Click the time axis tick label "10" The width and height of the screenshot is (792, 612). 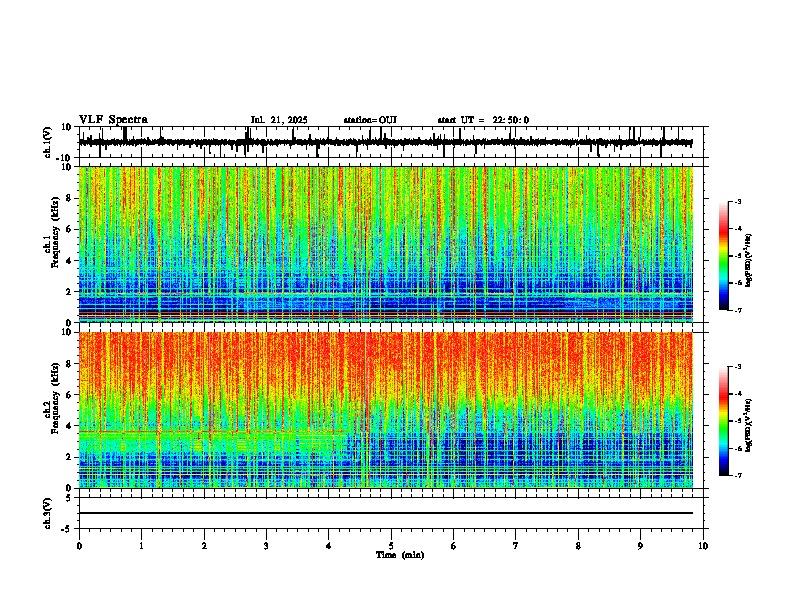tap(703, 546)
